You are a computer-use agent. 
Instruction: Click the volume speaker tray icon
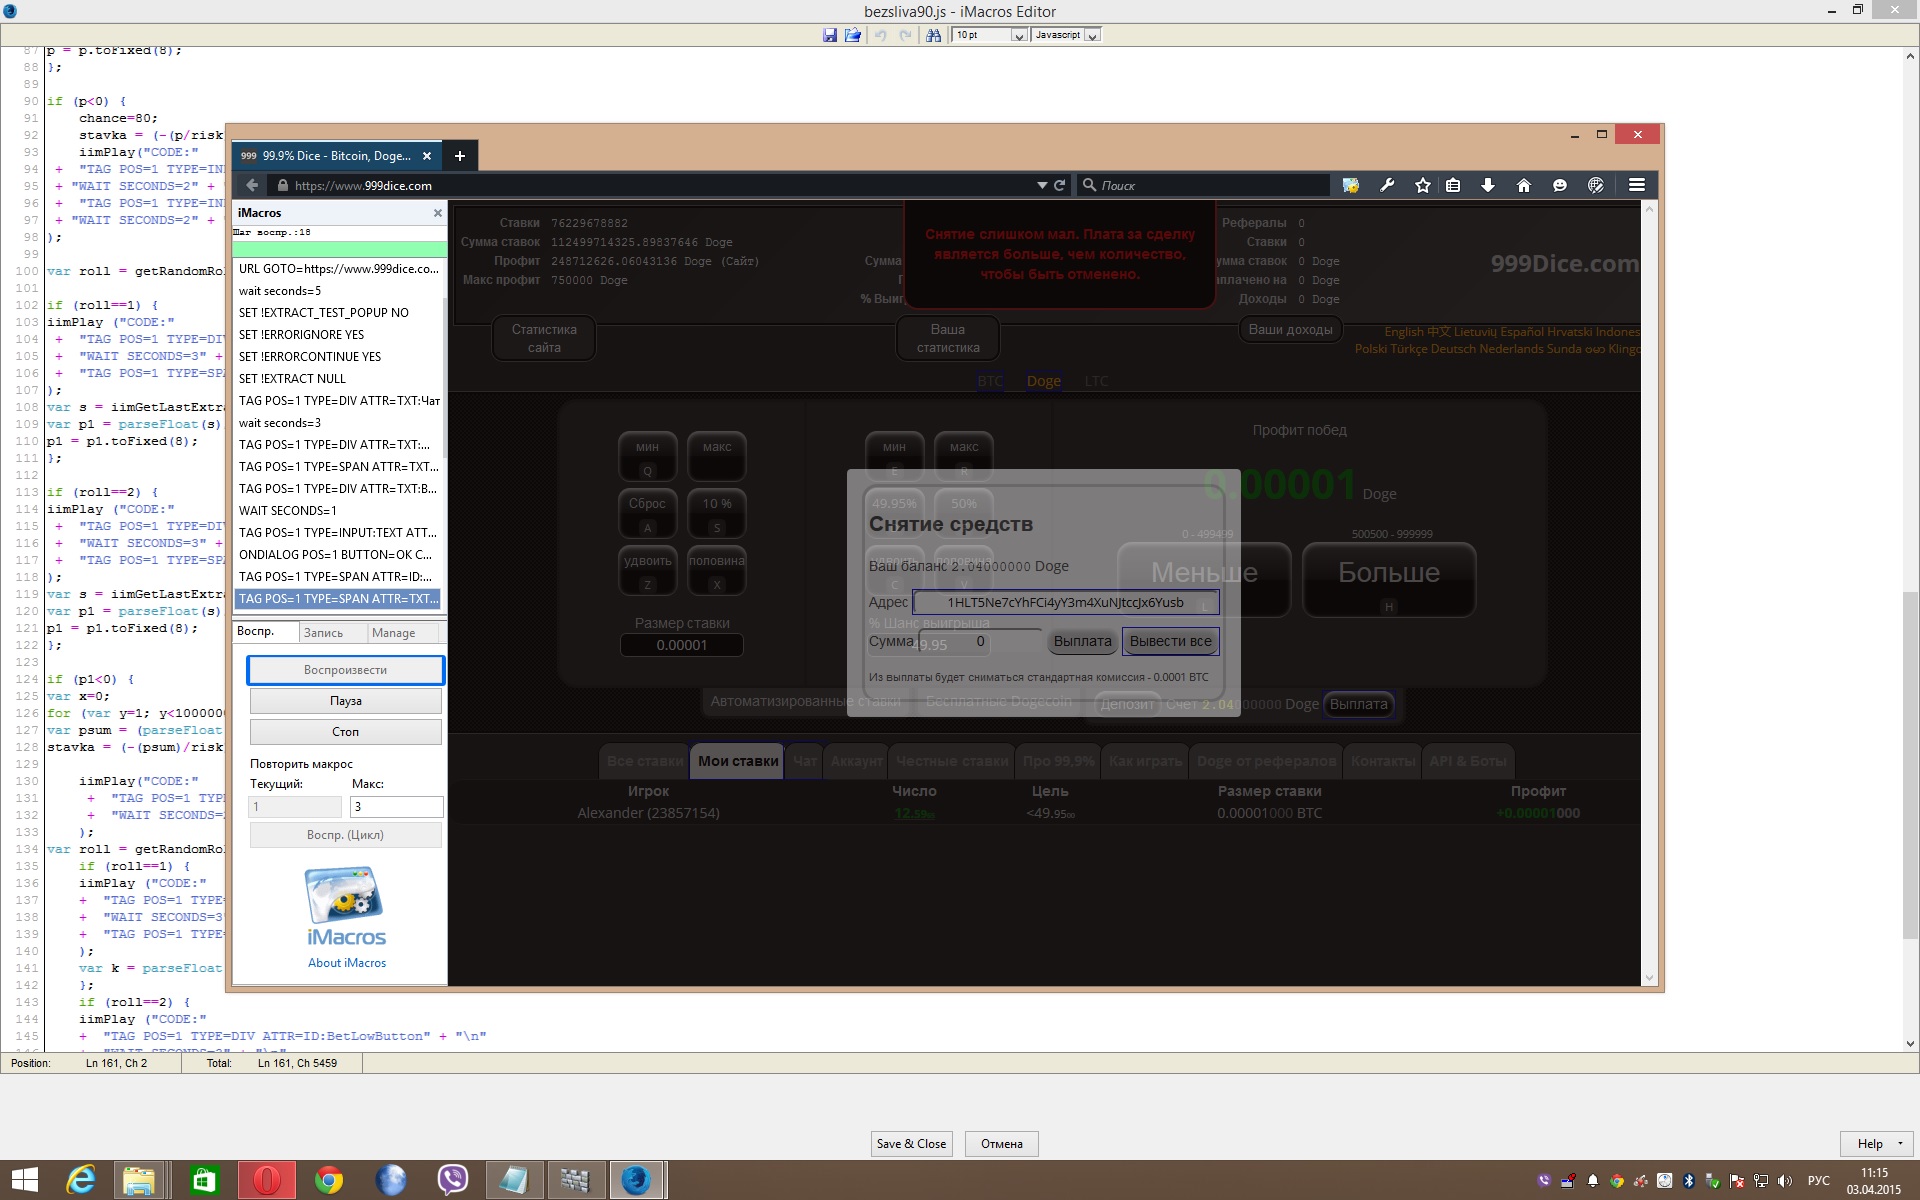[1785, 1181]
